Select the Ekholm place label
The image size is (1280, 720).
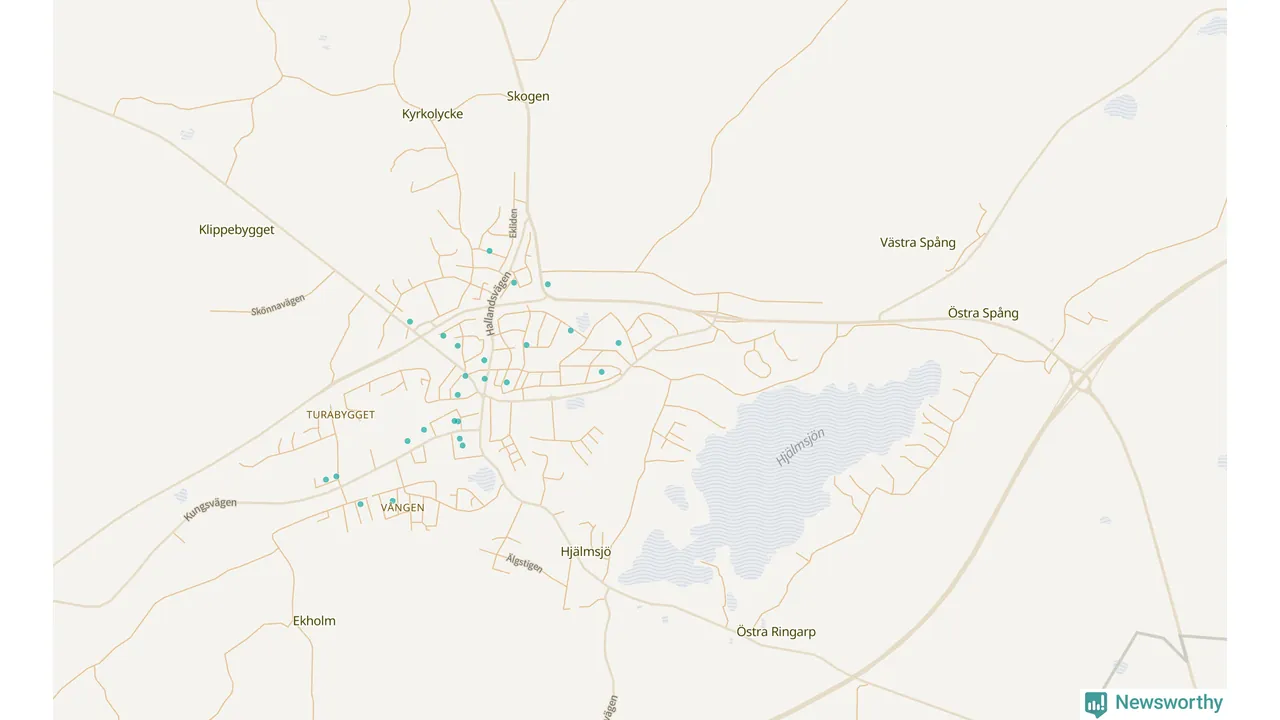(314, 621)
